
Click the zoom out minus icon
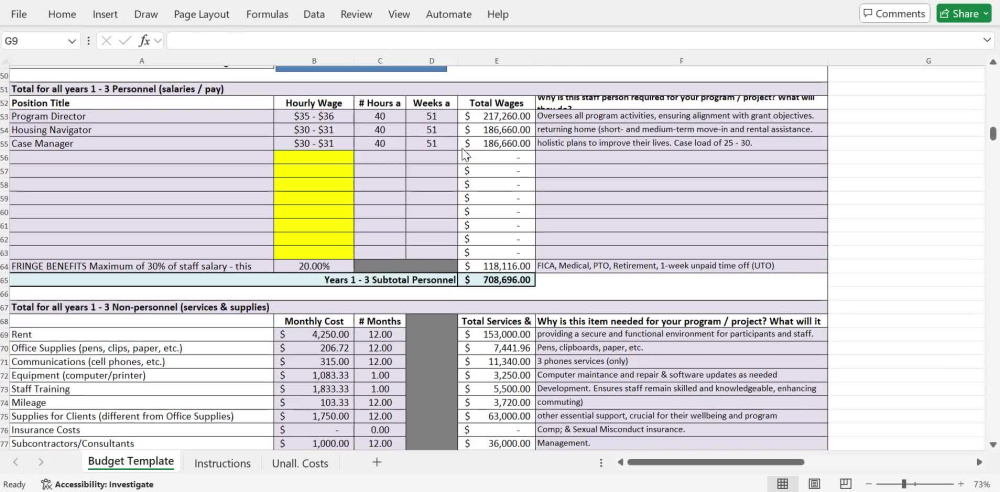coord(868,484)
